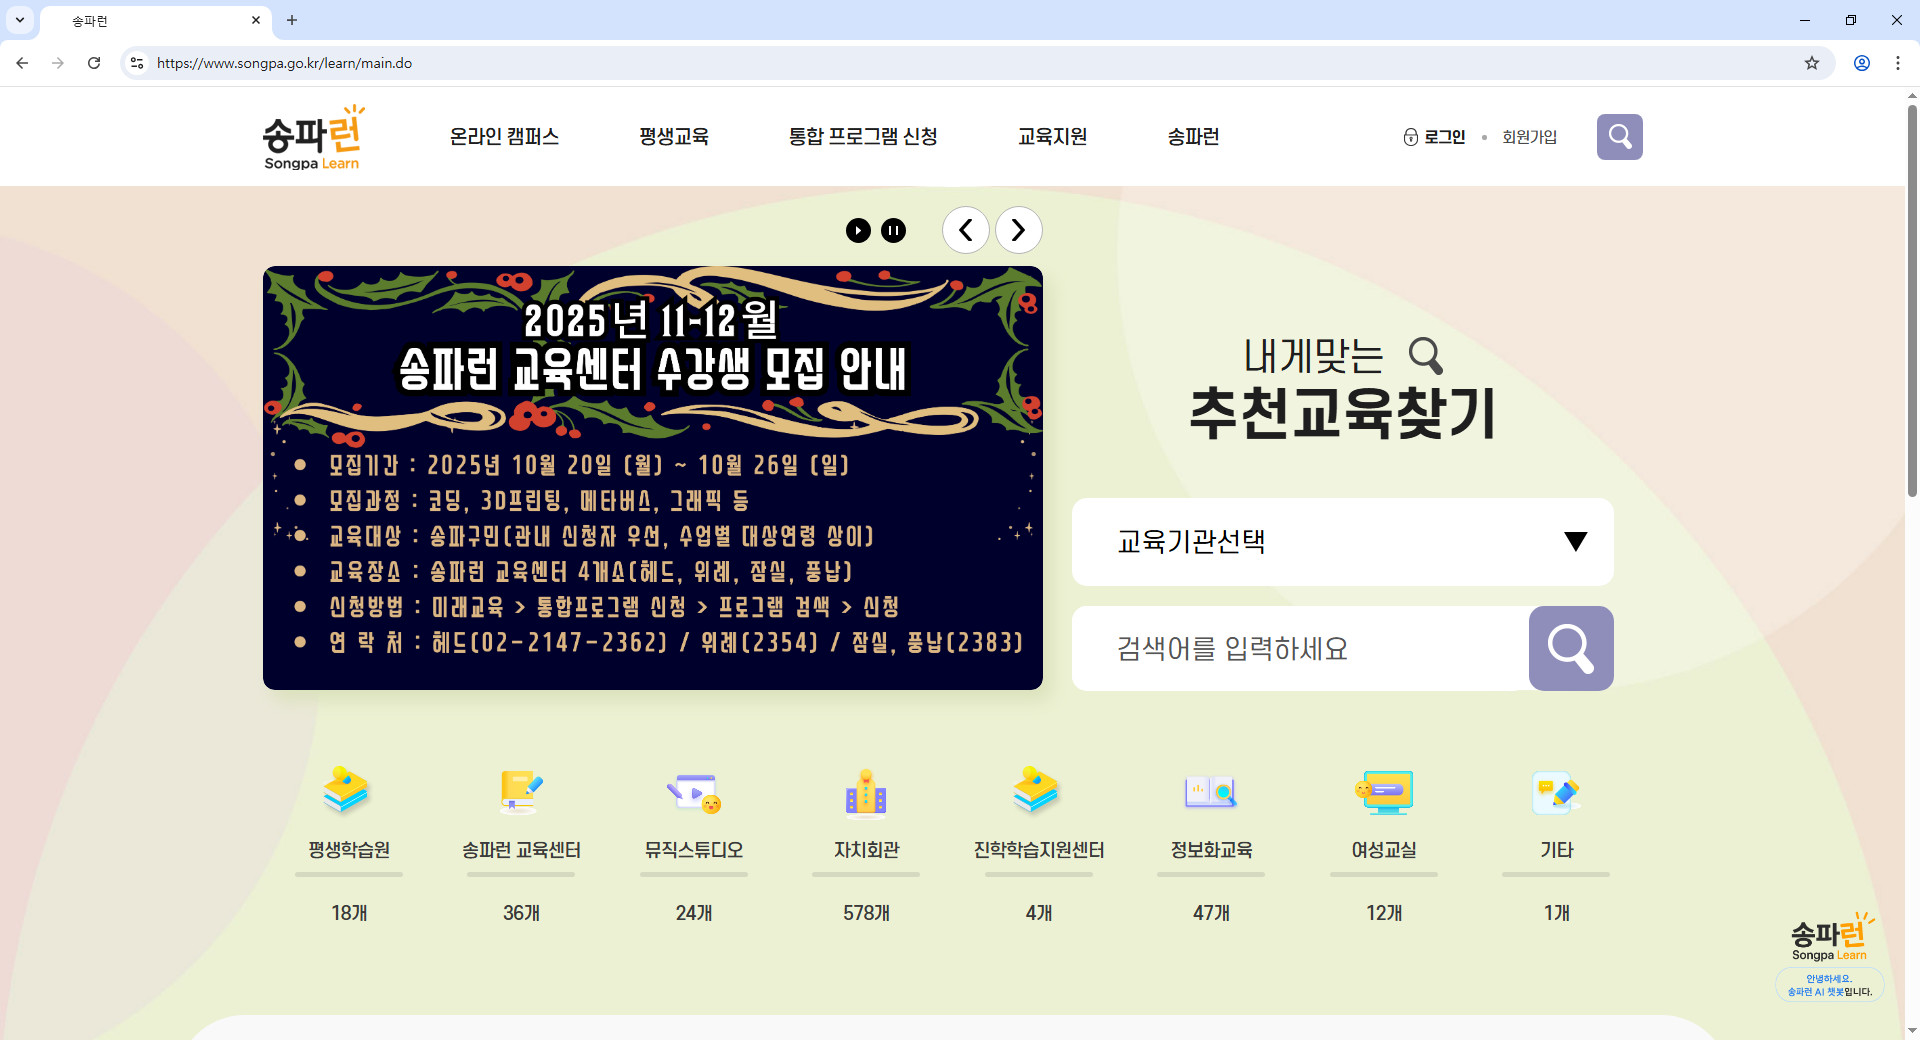Screen dimensions: 1920x1040
Task: Open the 자치회관 category icon
Action: [866, 793]
